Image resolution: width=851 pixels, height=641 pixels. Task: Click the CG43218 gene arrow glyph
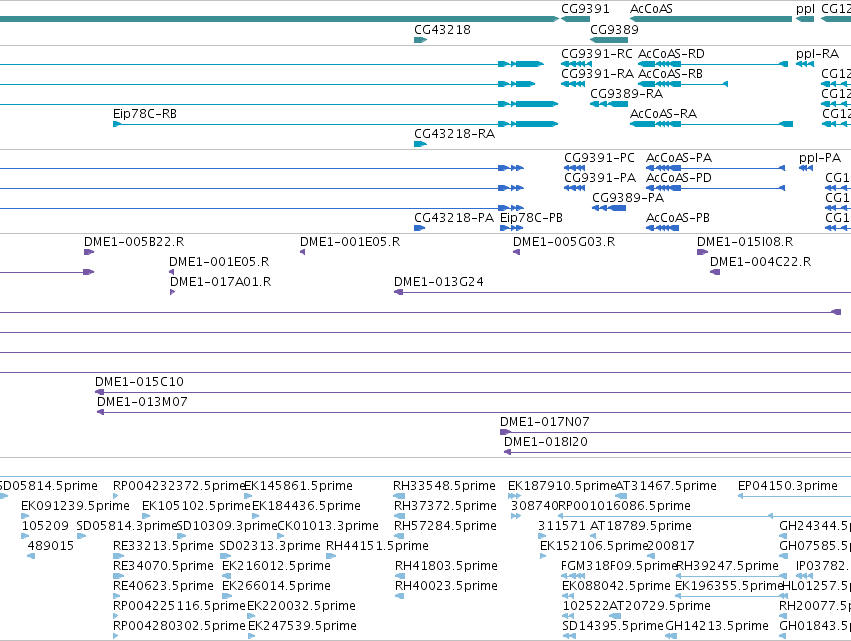pyautogui.click(x=420, y=40)
